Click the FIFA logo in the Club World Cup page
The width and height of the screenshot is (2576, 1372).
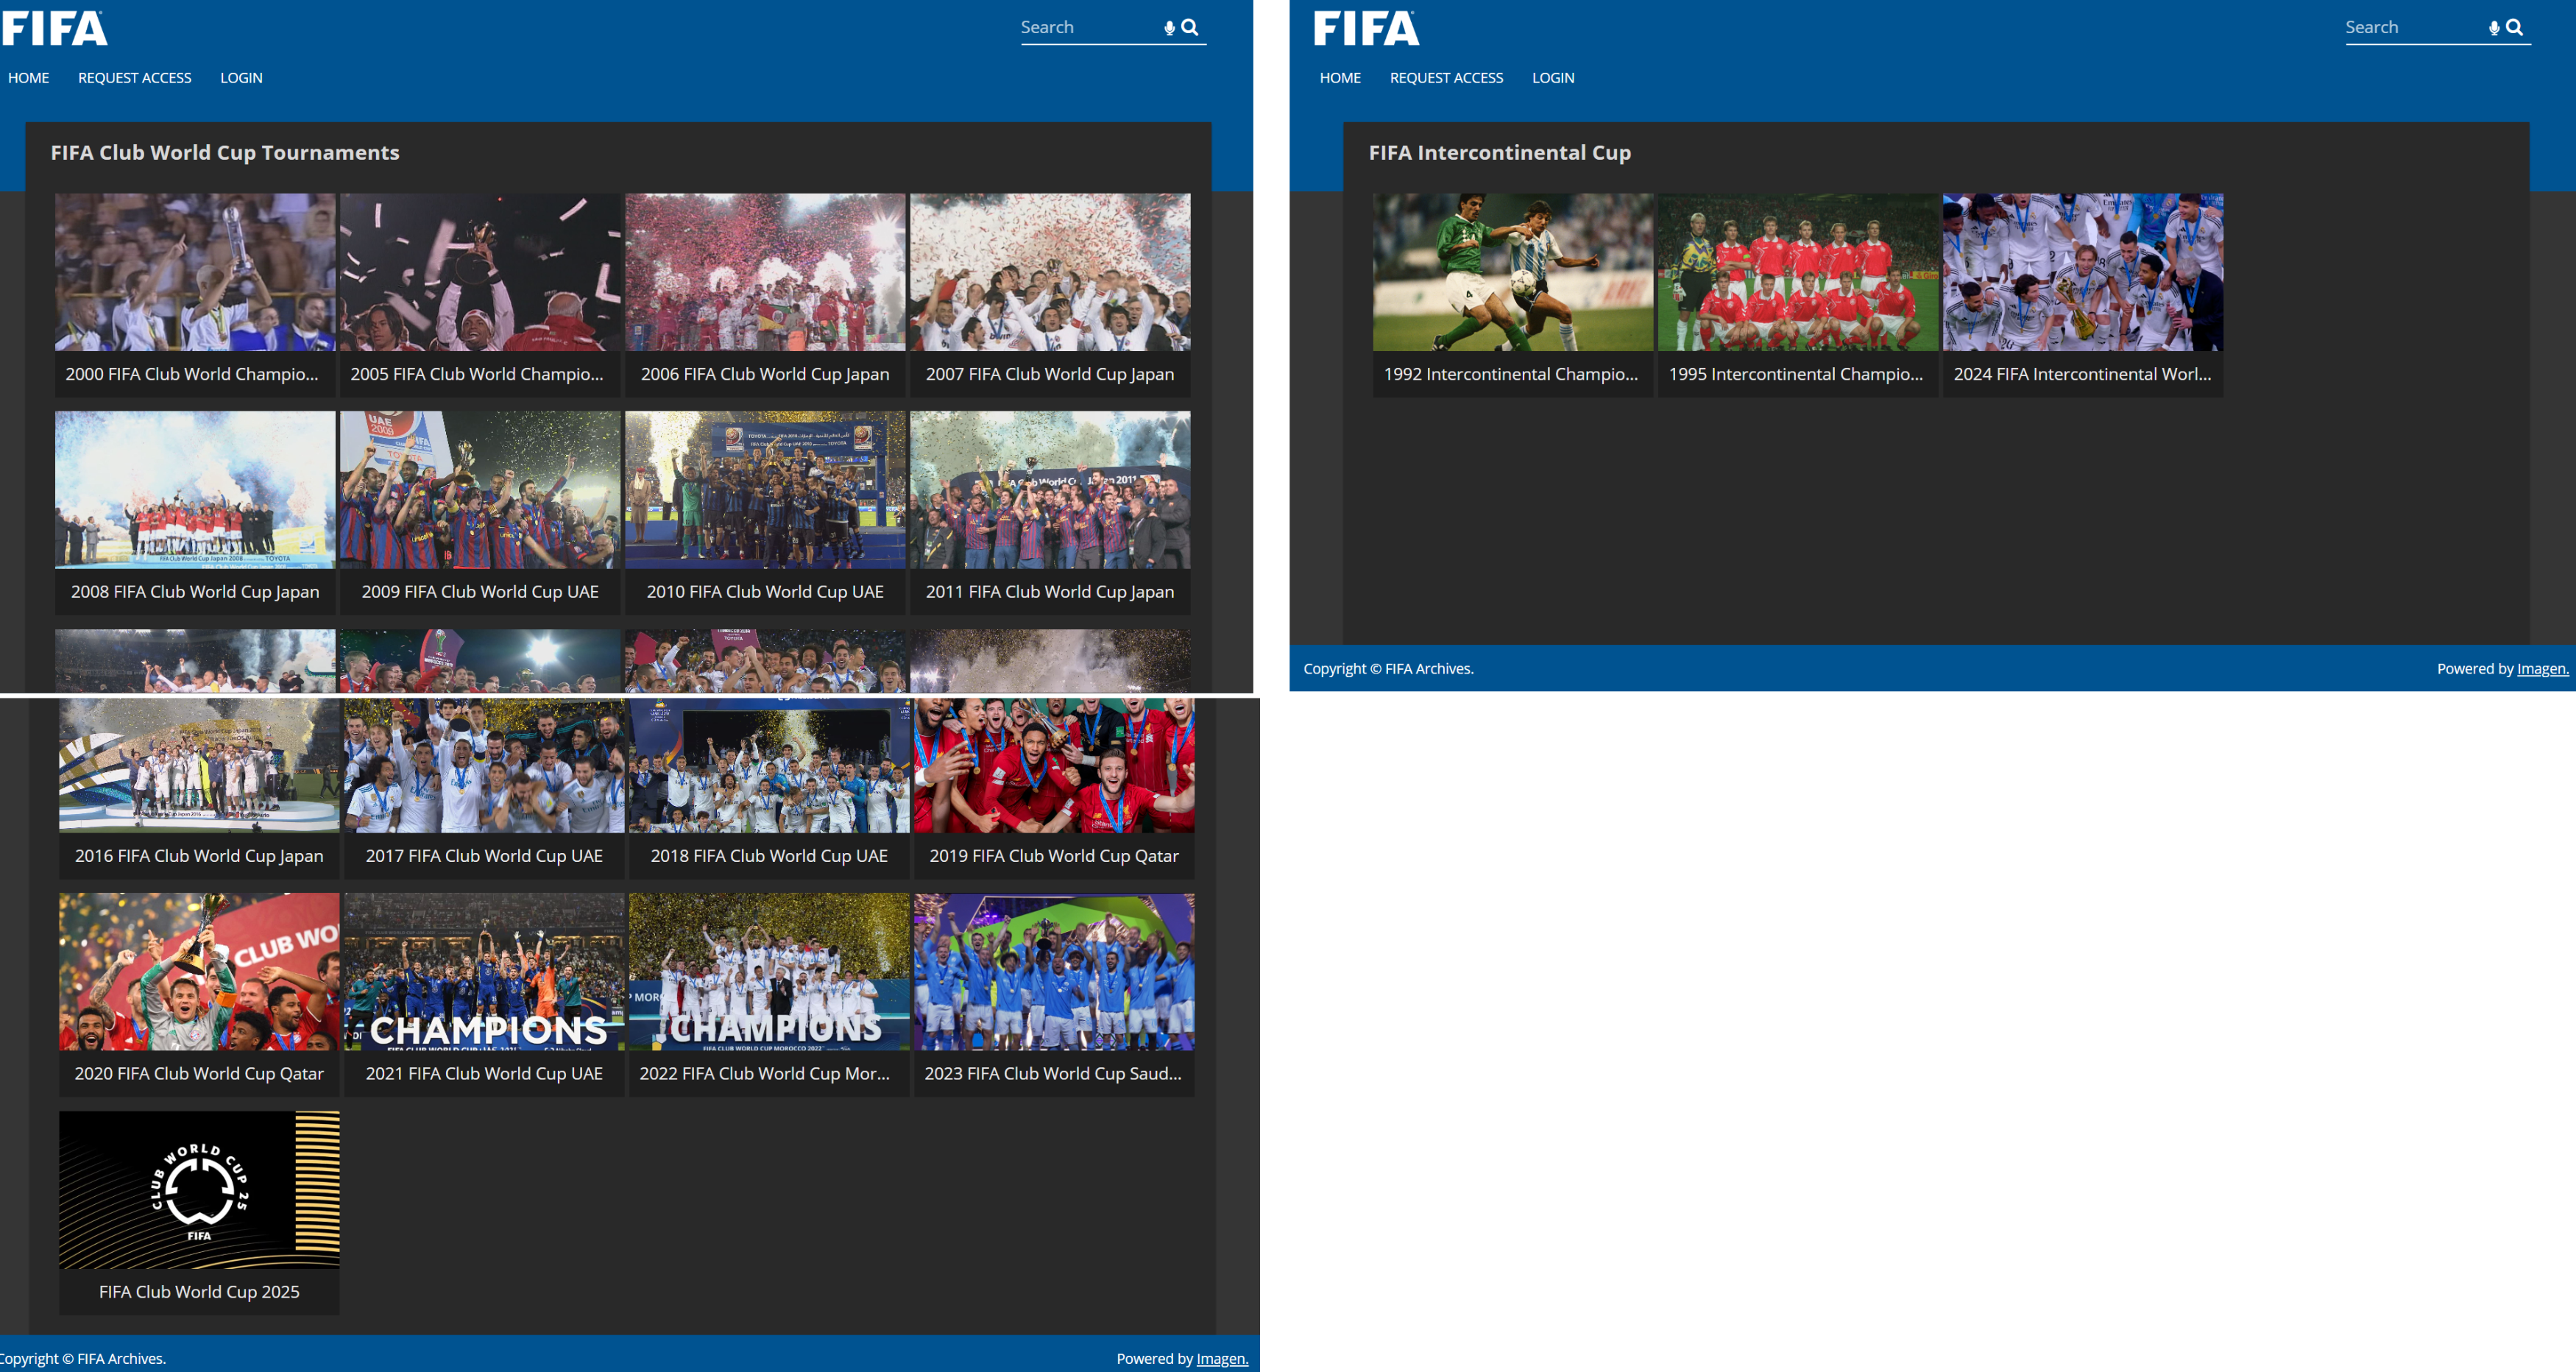click(54, 28)
